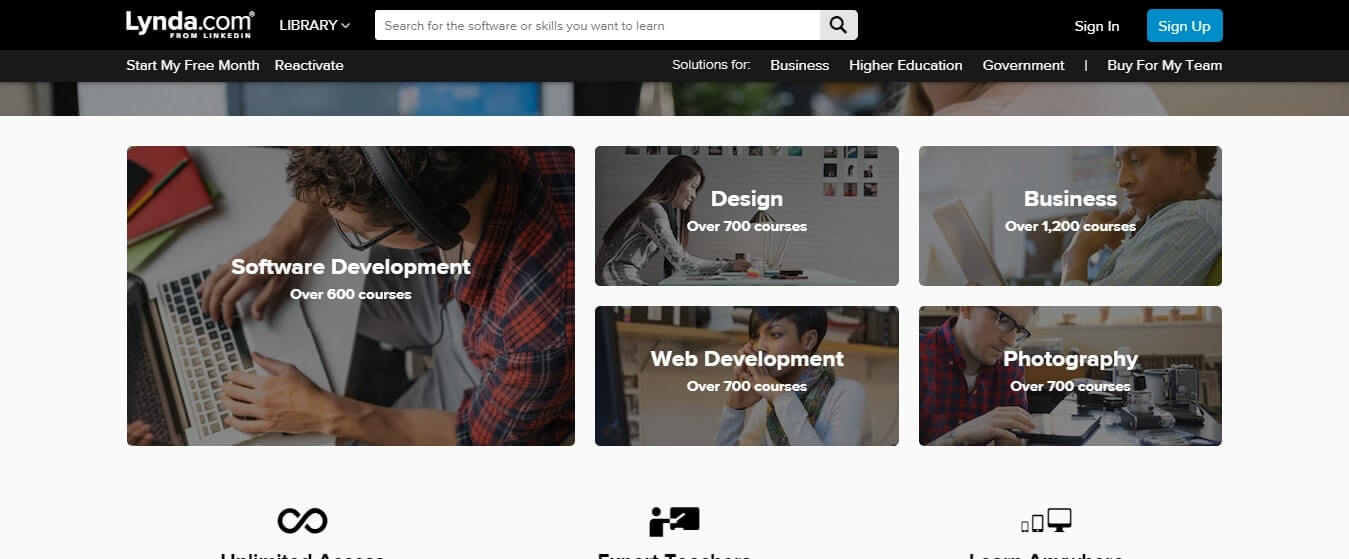Click the Reactivate link
Image resolution: width=1349 pixels, height=559 pixels.
click(x=309, y=65)
